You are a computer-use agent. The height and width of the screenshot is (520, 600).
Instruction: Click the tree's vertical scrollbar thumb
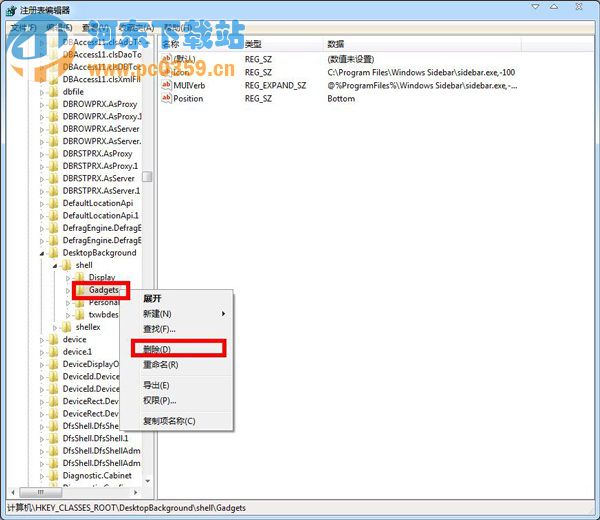point(147,176)
